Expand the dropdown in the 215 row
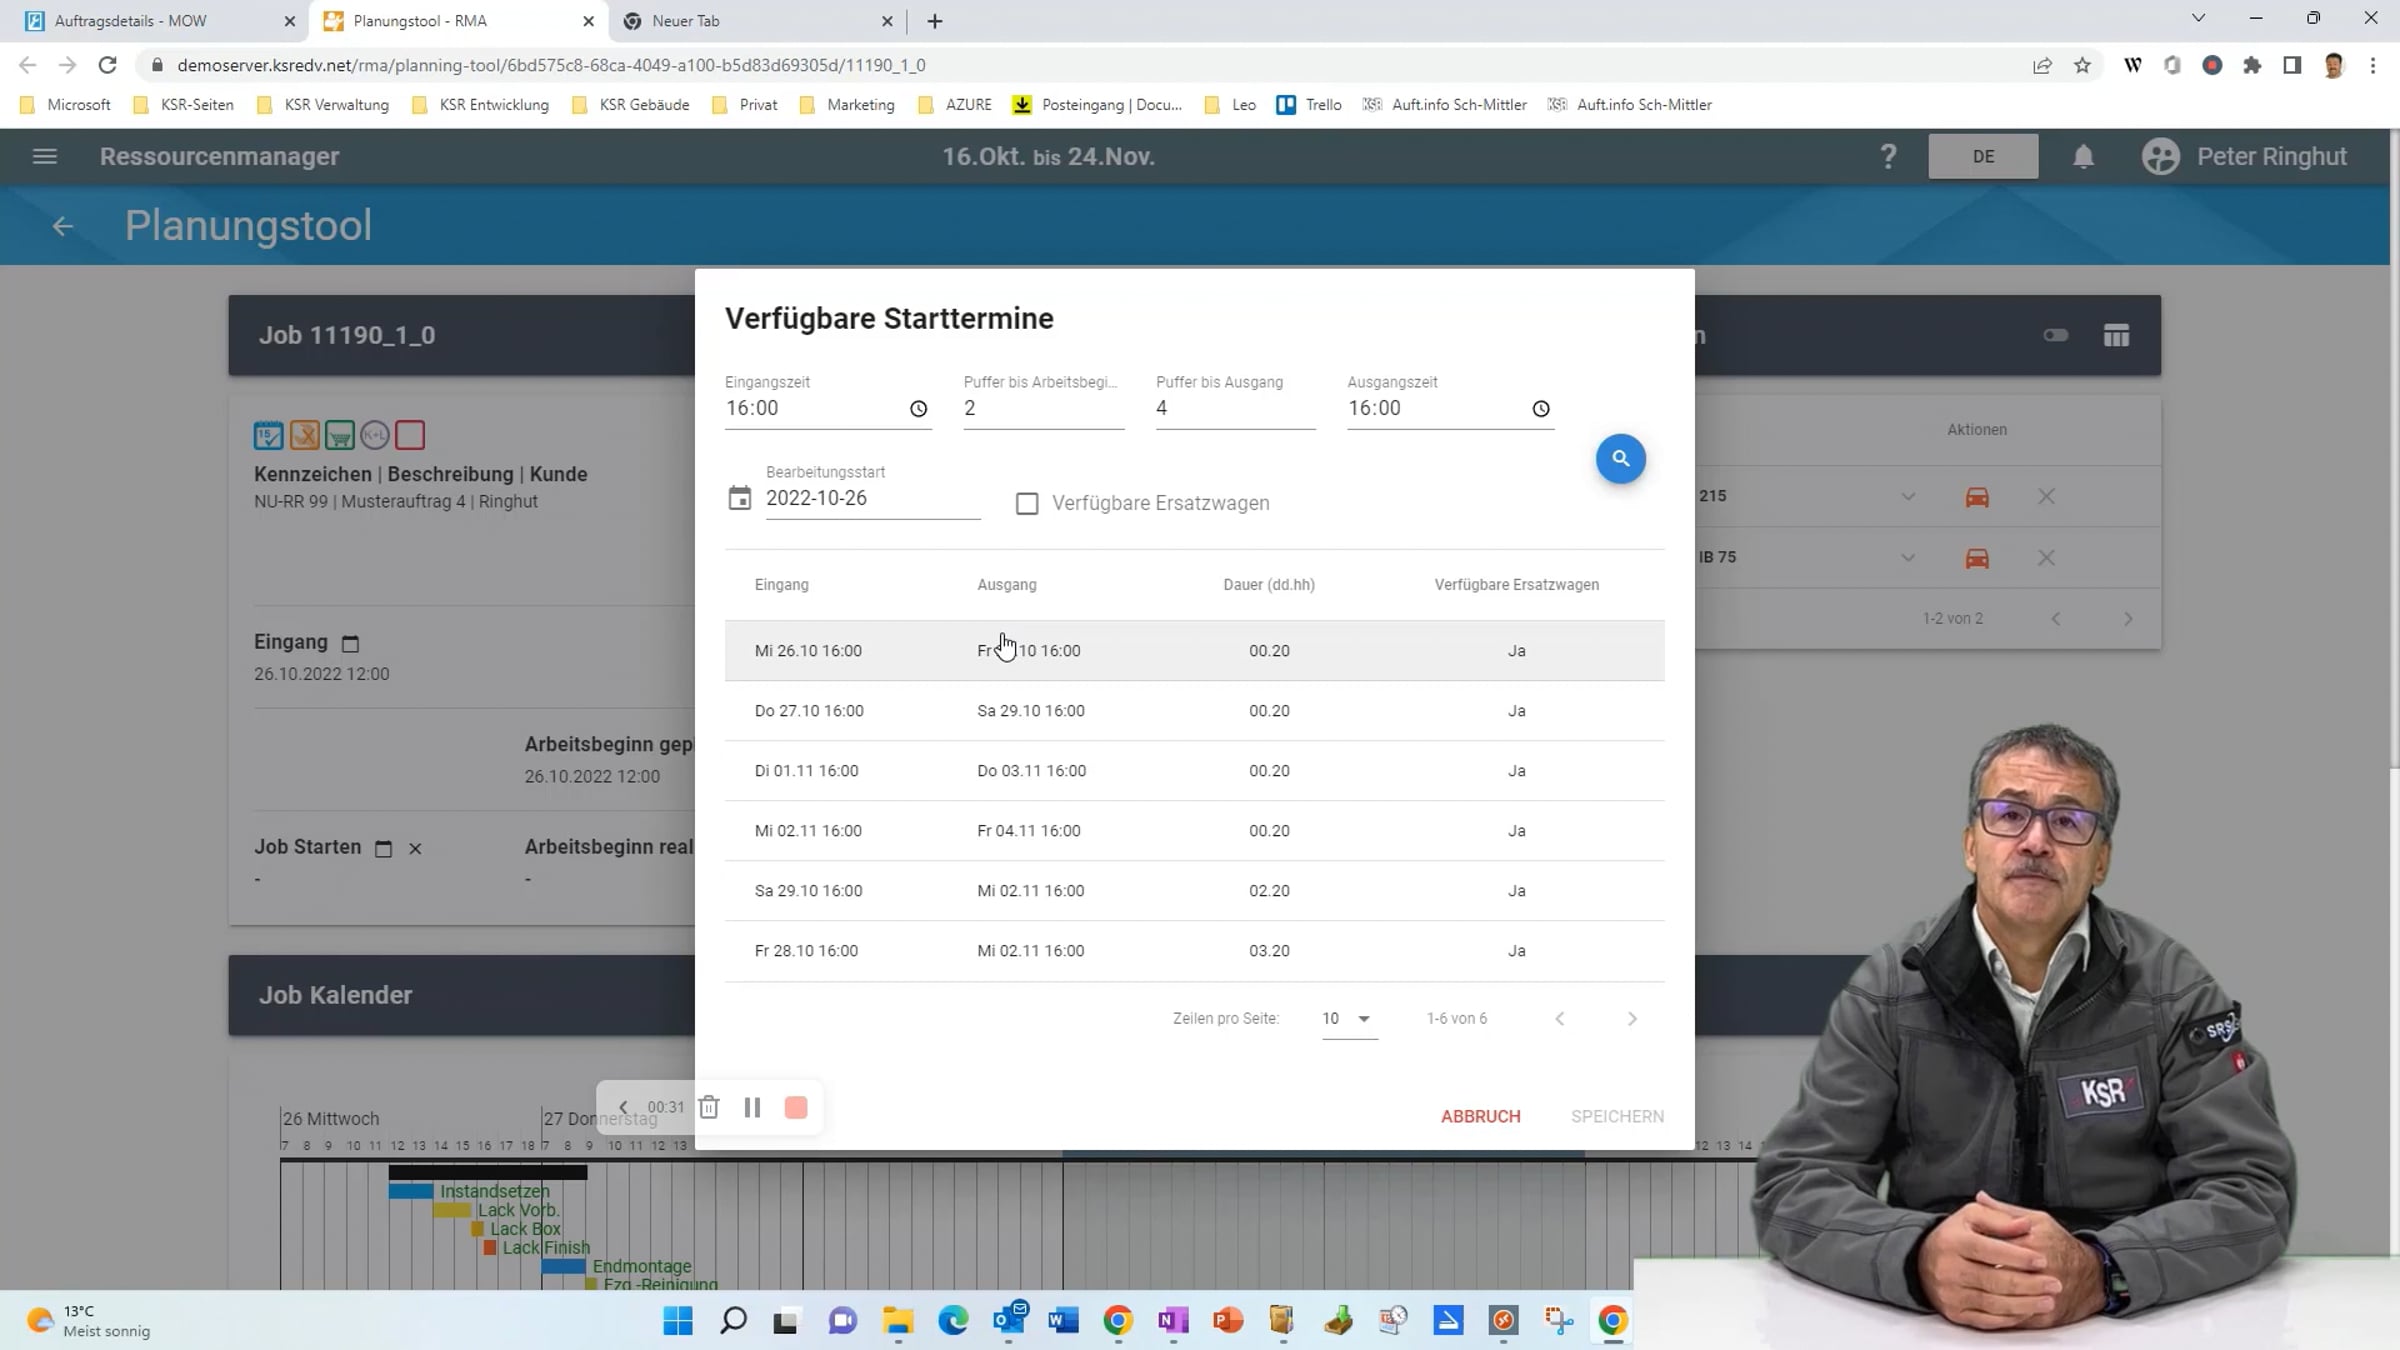 [x=1908, y=497]
